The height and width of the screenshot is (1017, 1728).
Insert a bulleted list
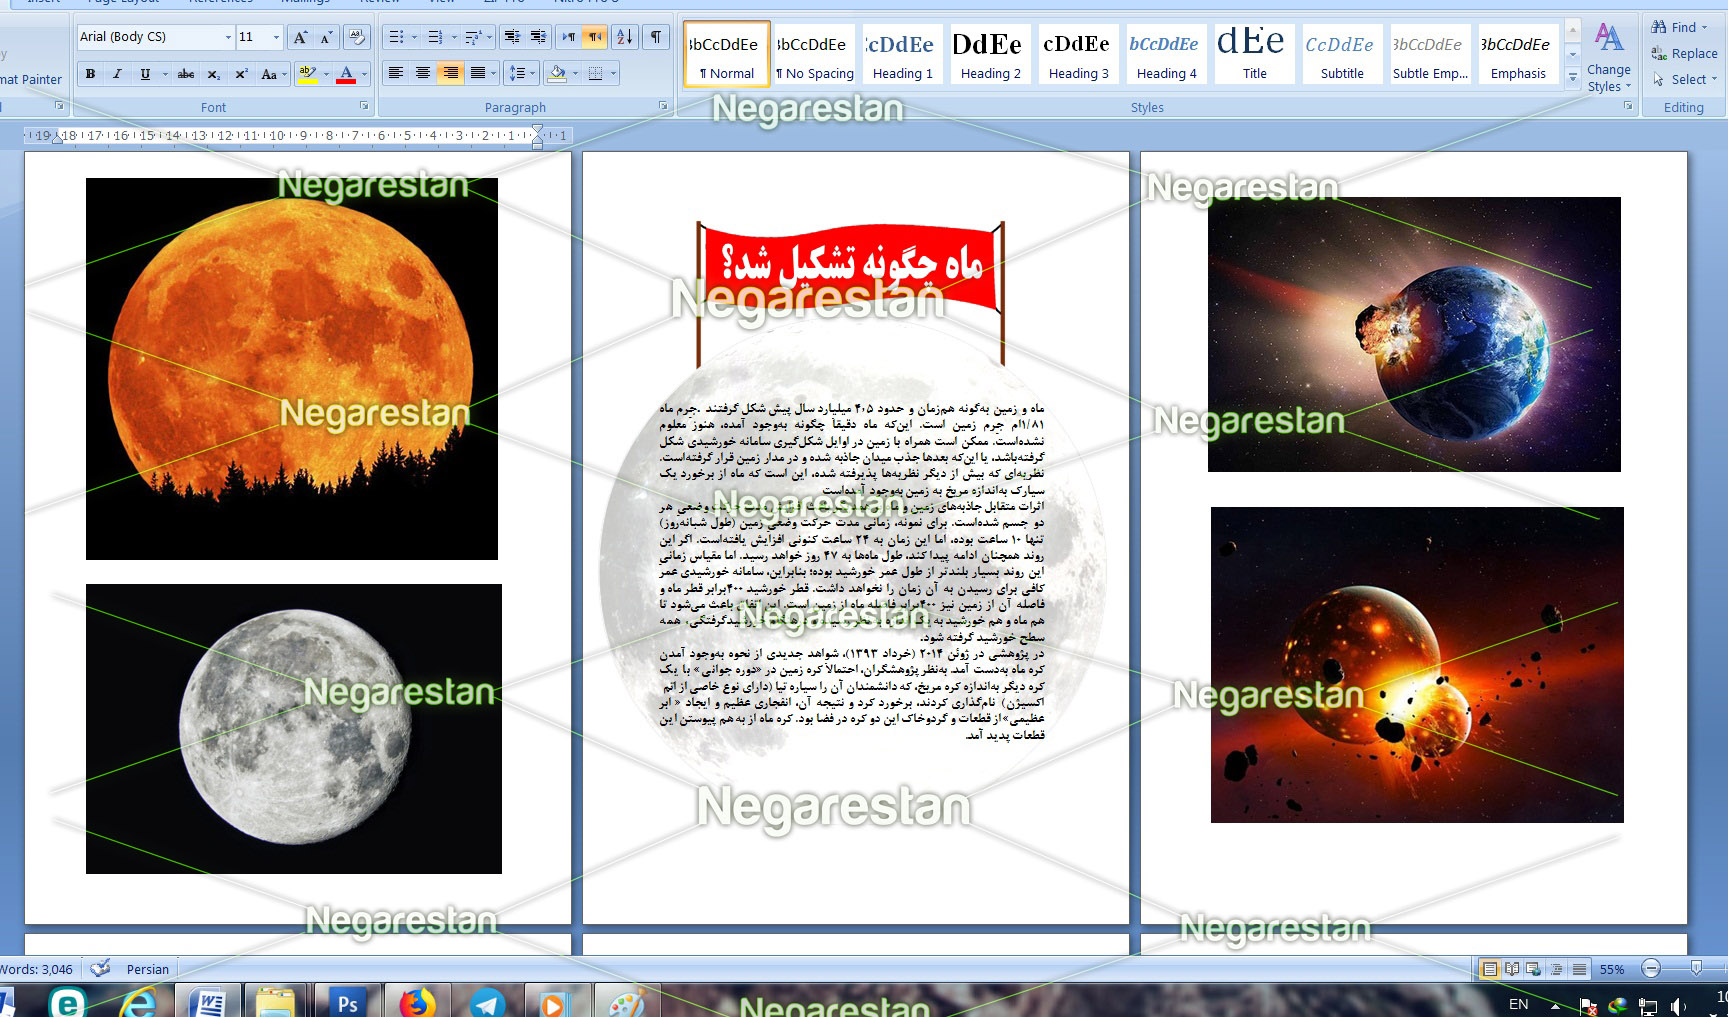(x=396, y=37)
